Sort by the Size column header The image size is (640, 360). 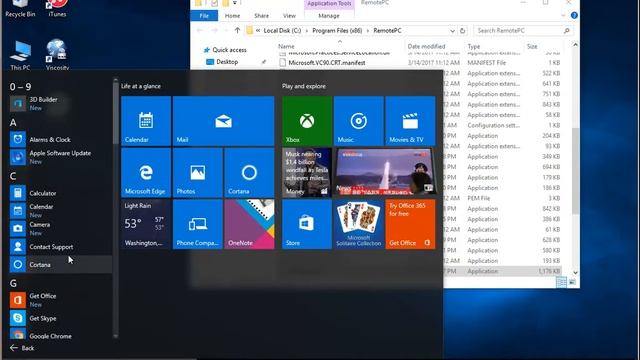point(532,47)
